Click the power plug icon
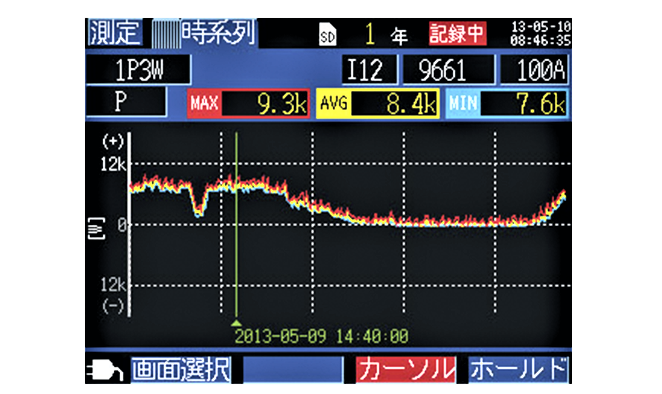 coord(104,370)
